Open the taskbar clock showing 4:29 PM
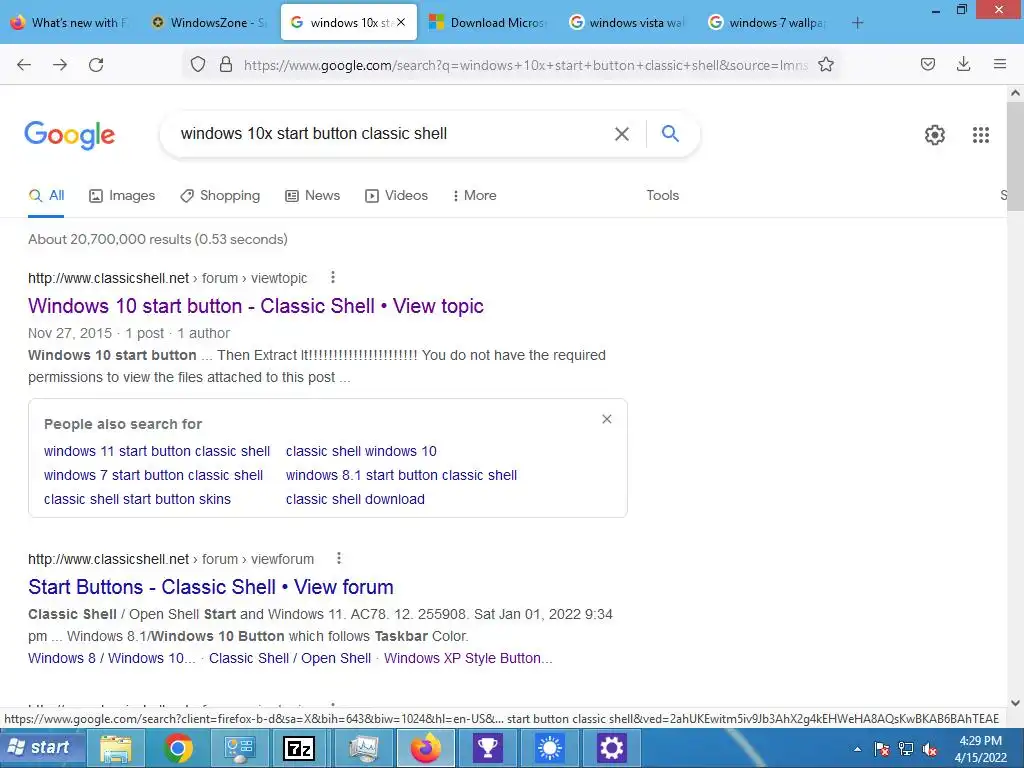The height and width of the screenshot is (768, 1024). tap(980, 749)
